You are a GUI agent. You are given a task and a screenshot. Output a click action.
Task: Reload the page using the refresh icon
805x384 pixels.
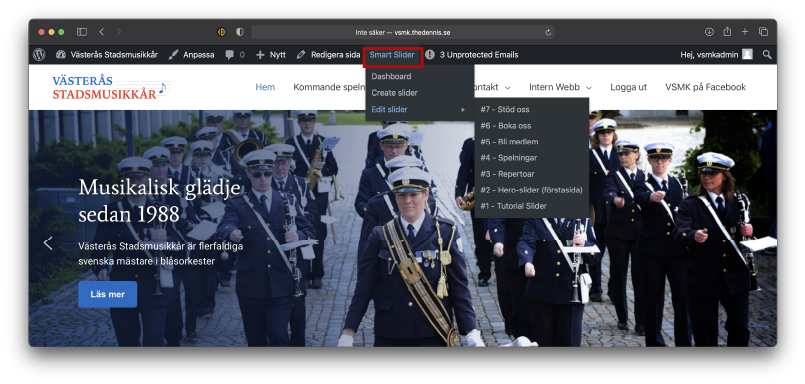pos(548,32)
